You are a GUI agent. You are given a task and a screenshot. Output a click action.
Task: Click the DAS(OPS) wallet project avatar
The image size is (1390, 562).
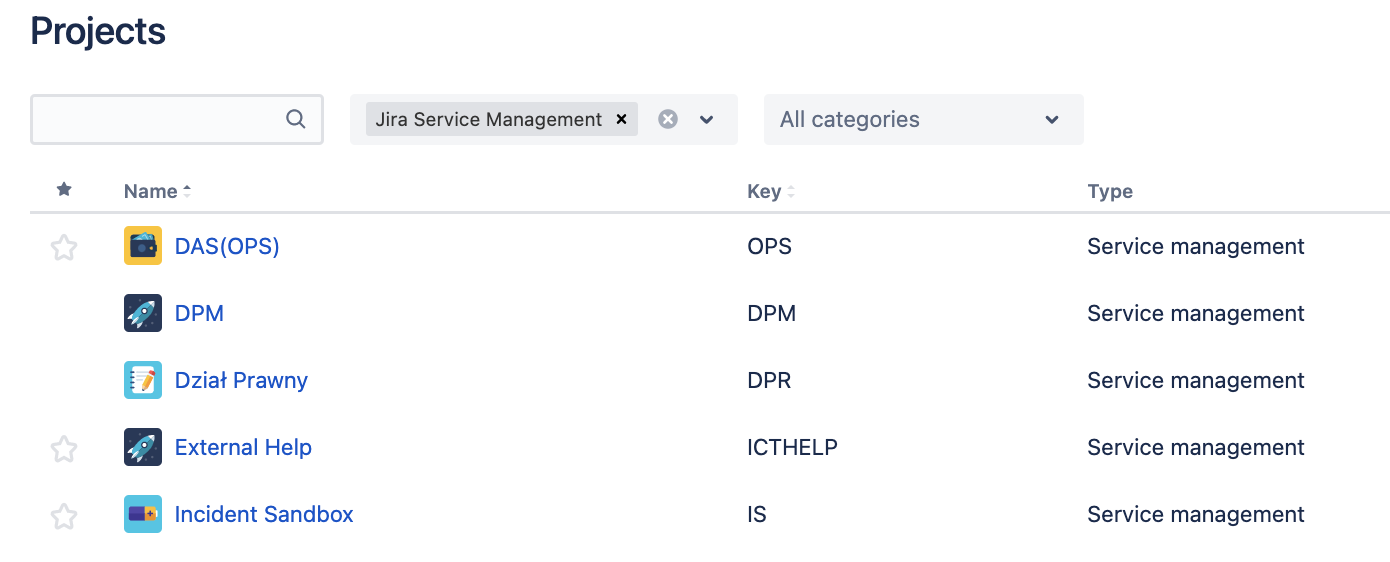[143, 246]
